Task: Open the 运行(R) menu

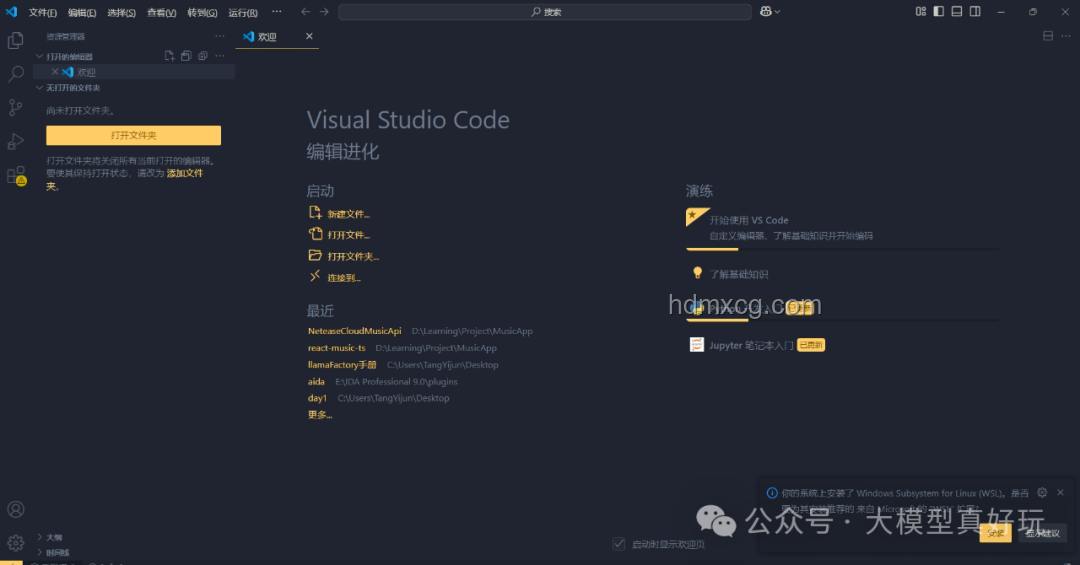Action: pos(242,12)
